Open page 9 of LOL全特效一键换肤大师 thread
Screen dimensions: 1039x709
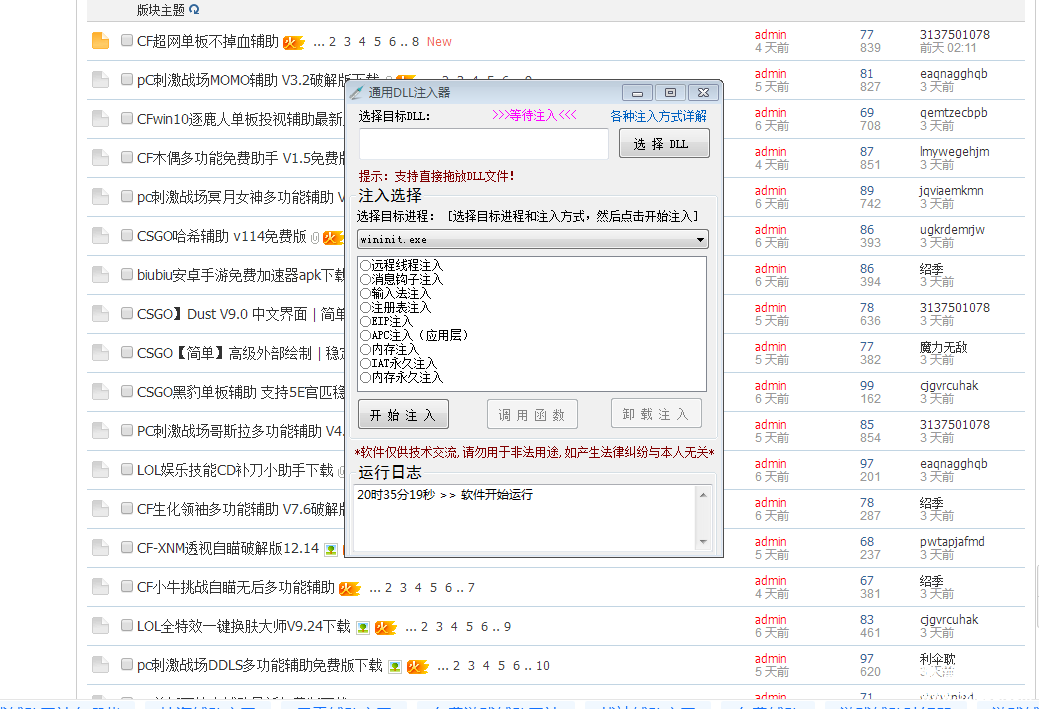pyautogui.click(x=507, y=627)
